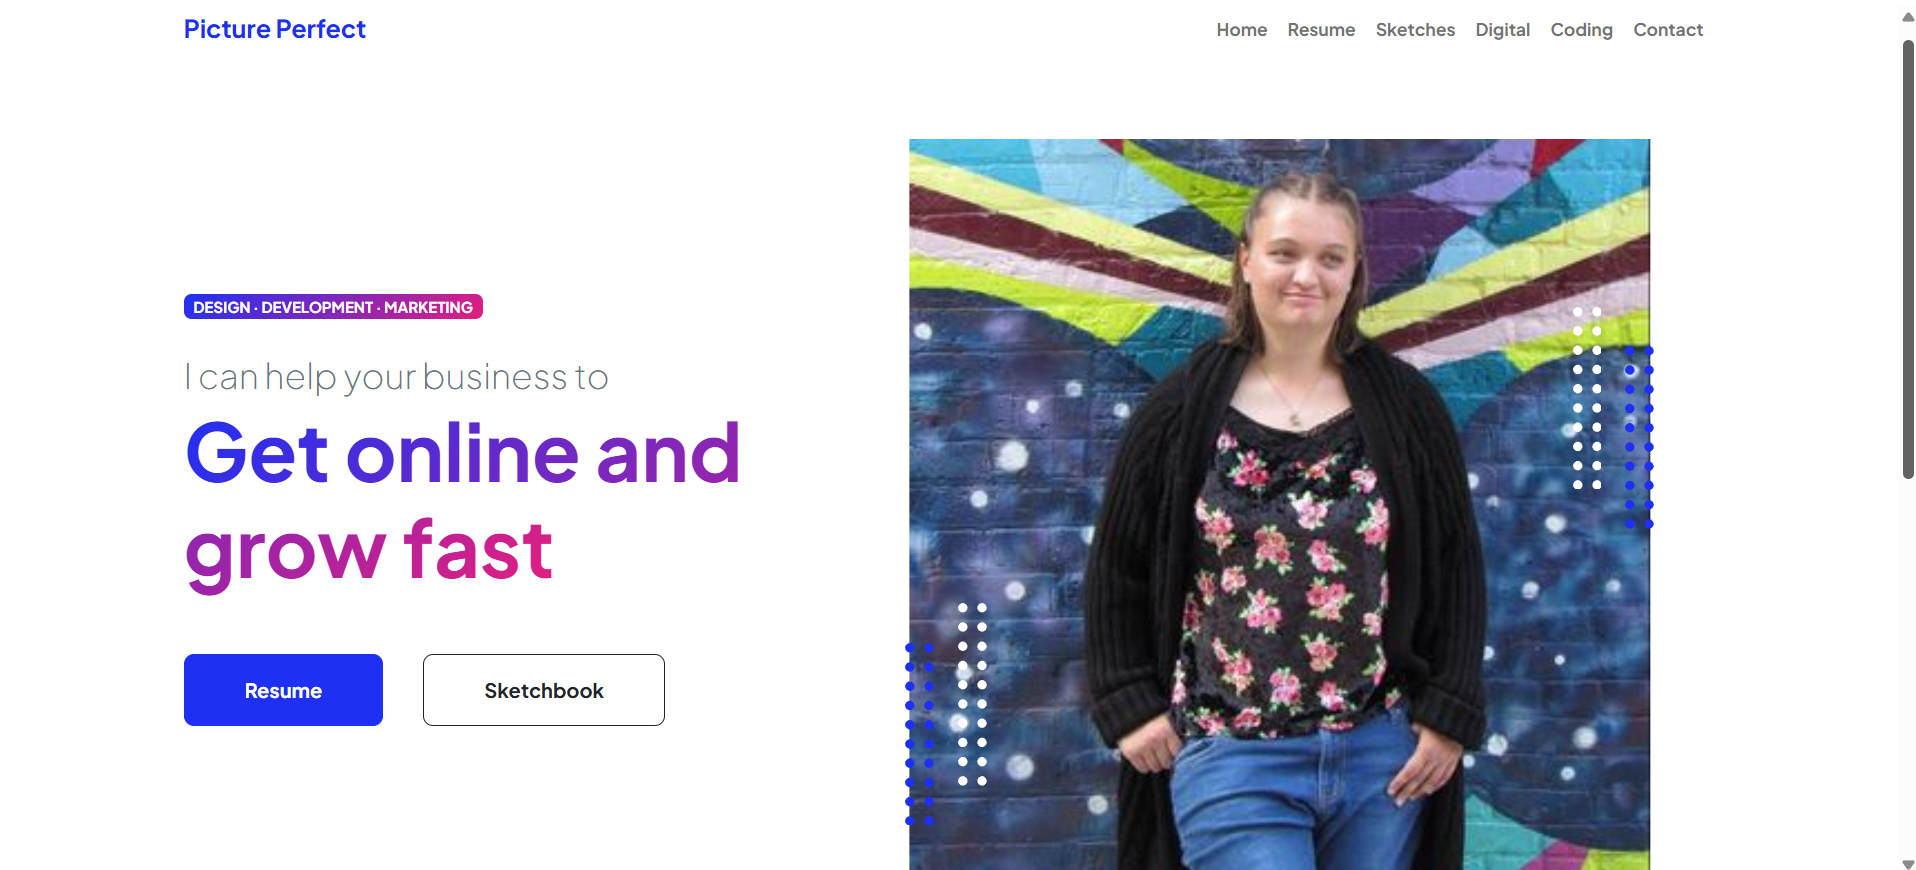The height and width of the screenshot is (870, 1916).
Task: Click the Design Development Marketing badge
Action: [333, 307]
